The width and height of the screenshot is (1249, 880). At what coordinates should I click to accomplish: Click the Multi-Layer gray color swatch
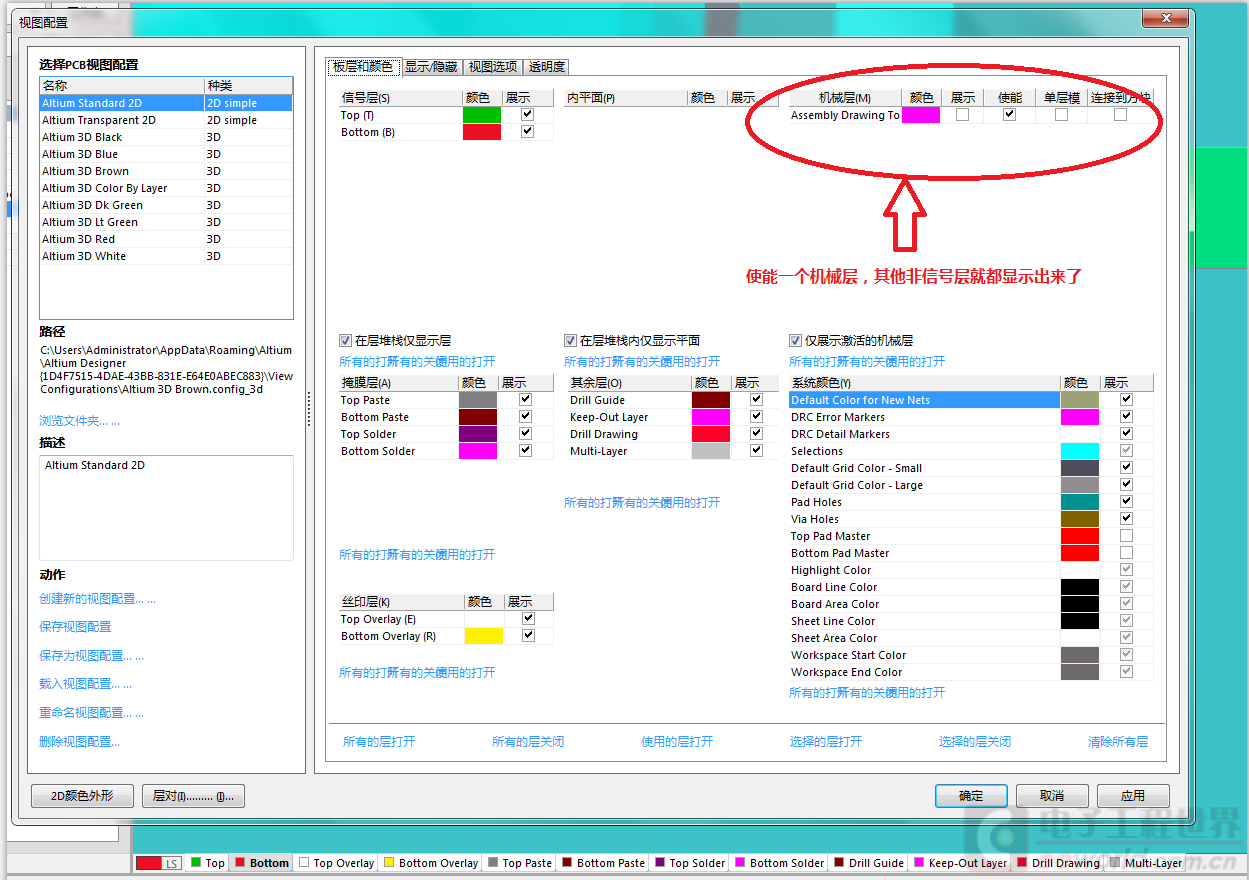pyautogui.click(x=711, y=451)
